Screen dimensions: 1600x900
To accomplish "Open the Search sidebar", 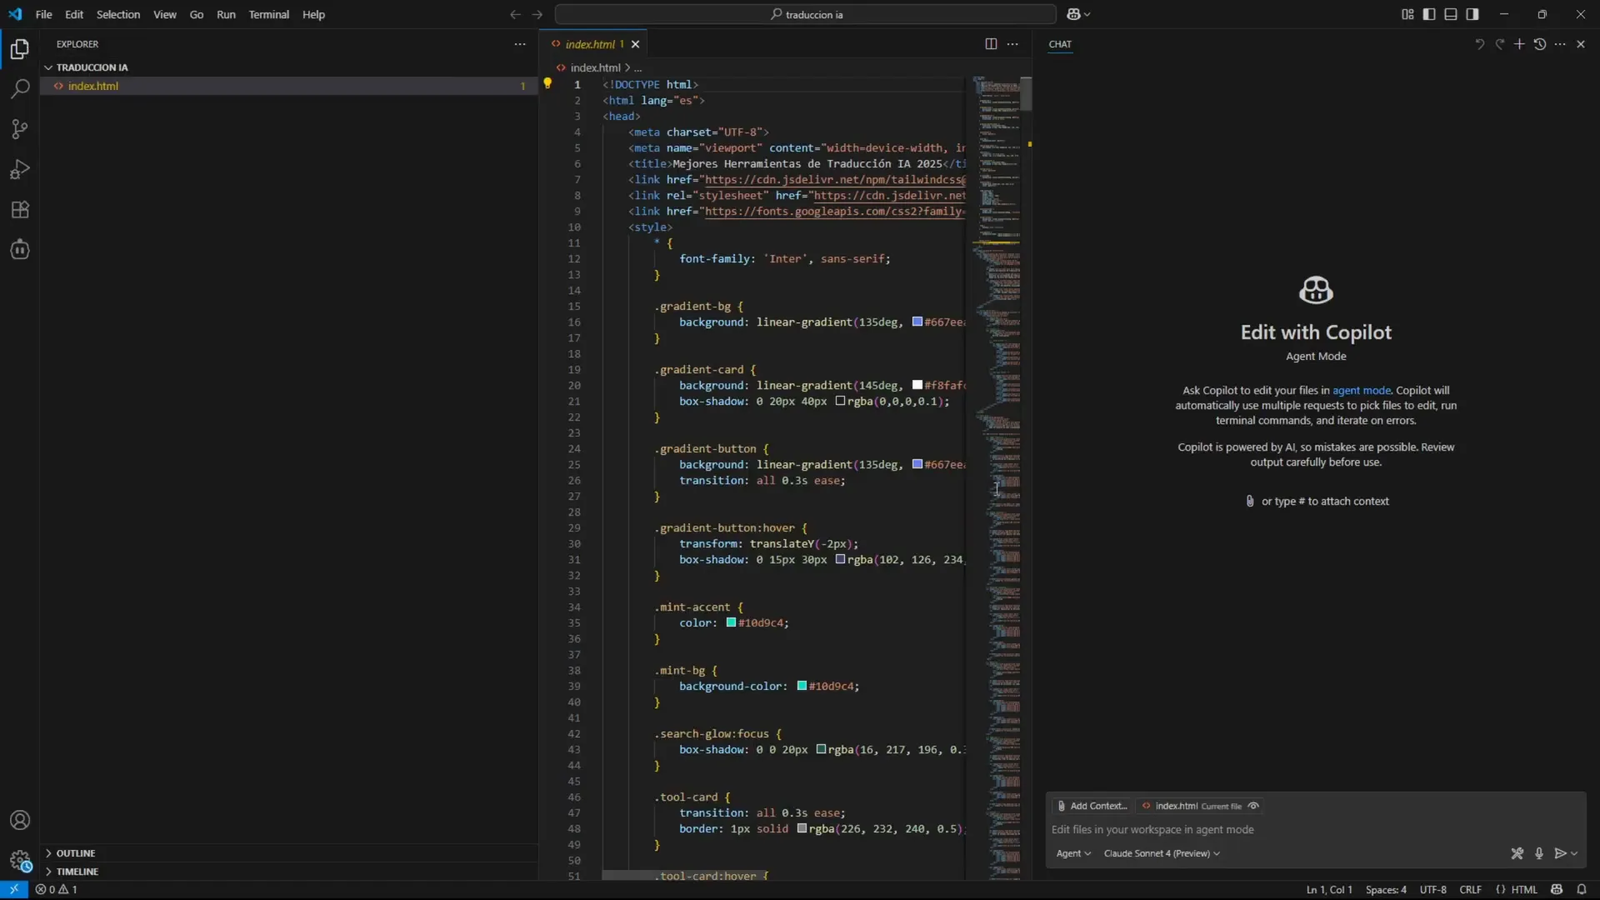I will [20, 88].
